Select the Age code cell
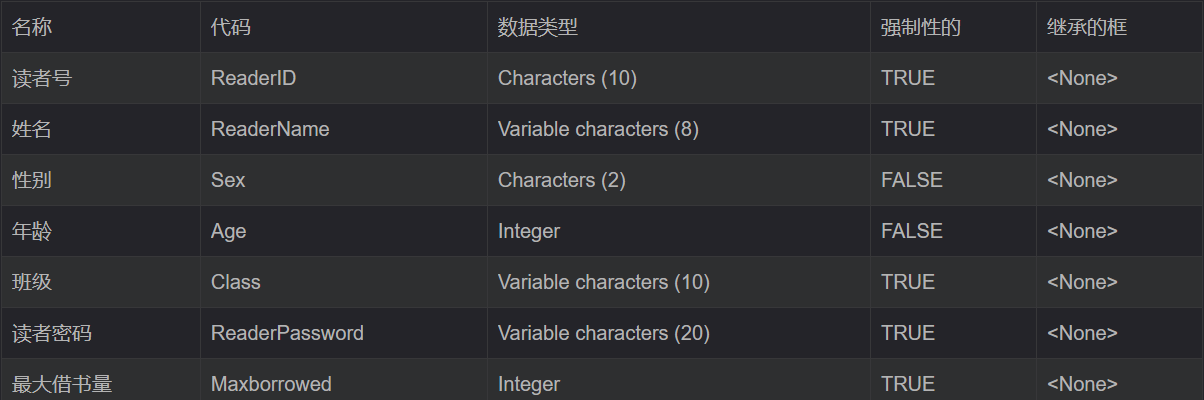The image size is (1204, 400). click(x=229, y=231)
